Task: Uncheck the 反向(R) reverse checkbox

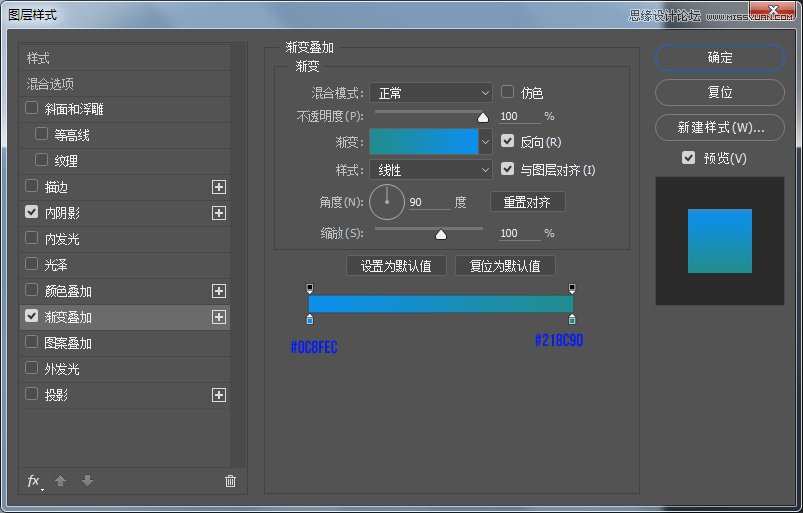Action: pos(507,141)
